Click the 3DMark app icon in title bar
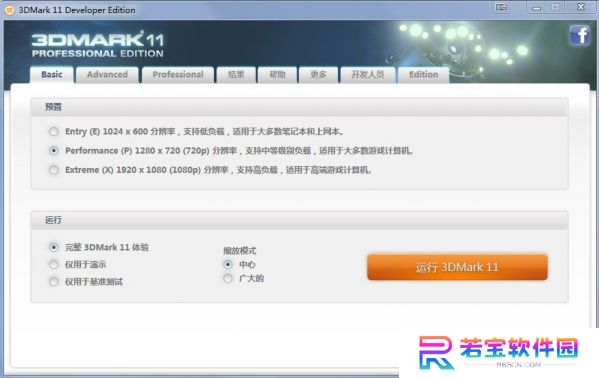 (10, 10)
